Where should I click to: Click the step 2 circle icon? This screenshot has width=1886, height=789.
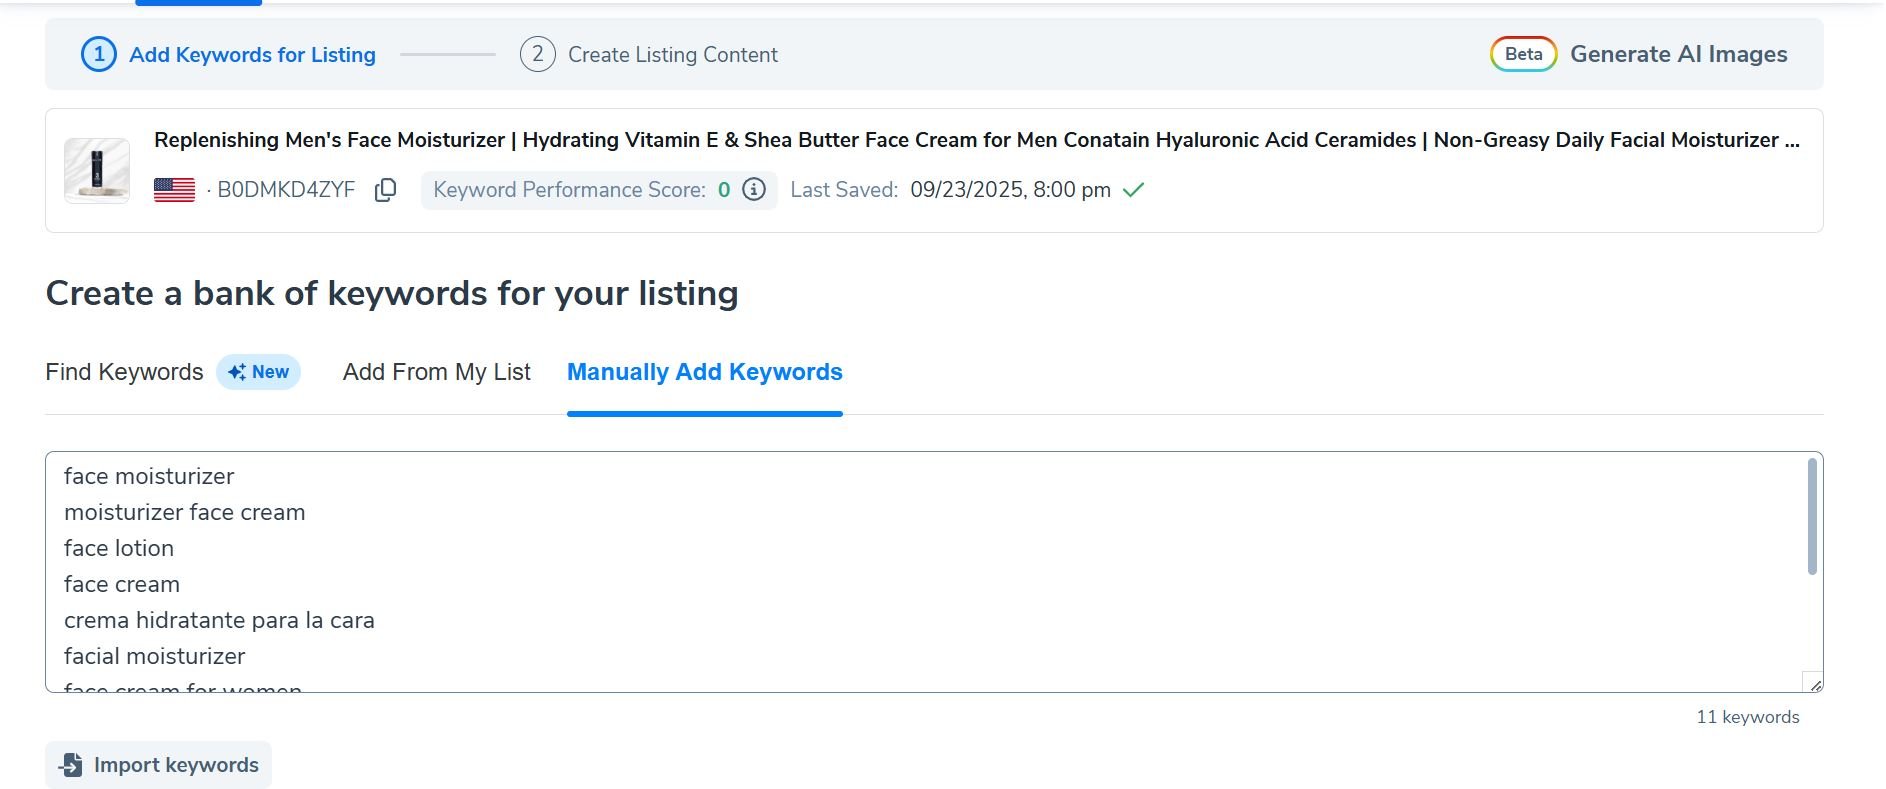(537, 54)
